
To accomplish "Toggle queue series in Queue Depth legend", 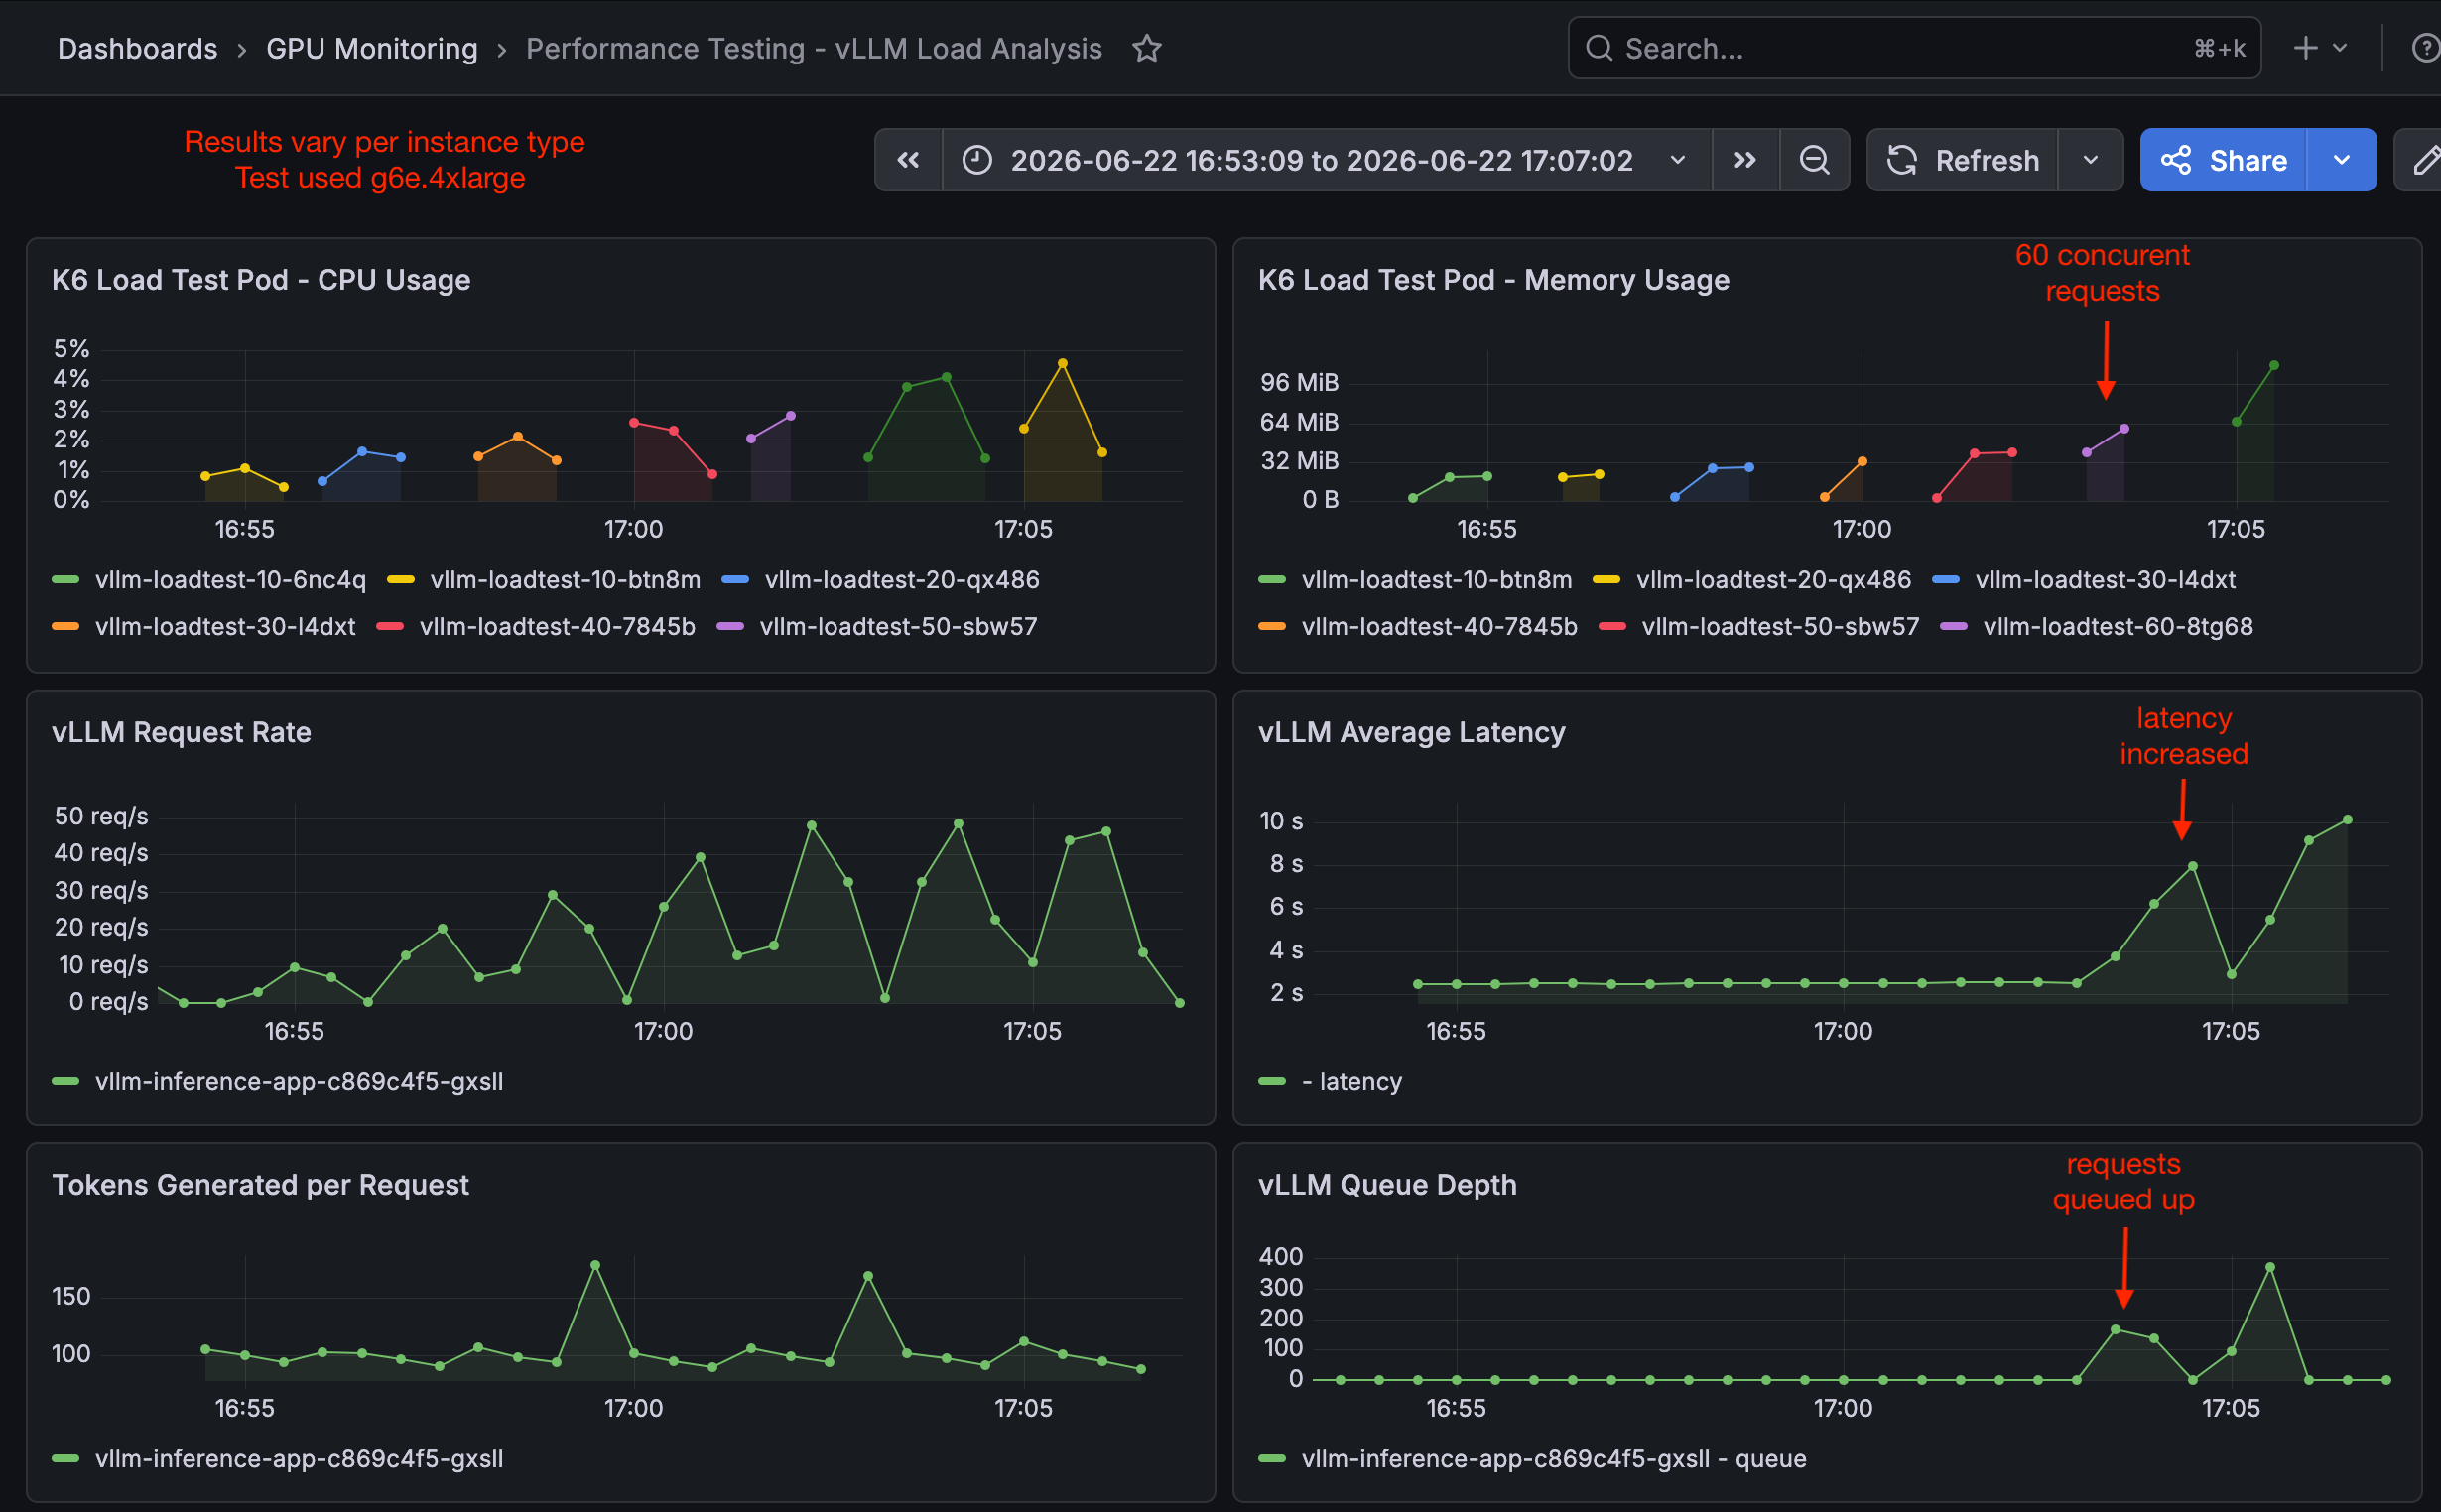I will click(x=1553, y=1459).
